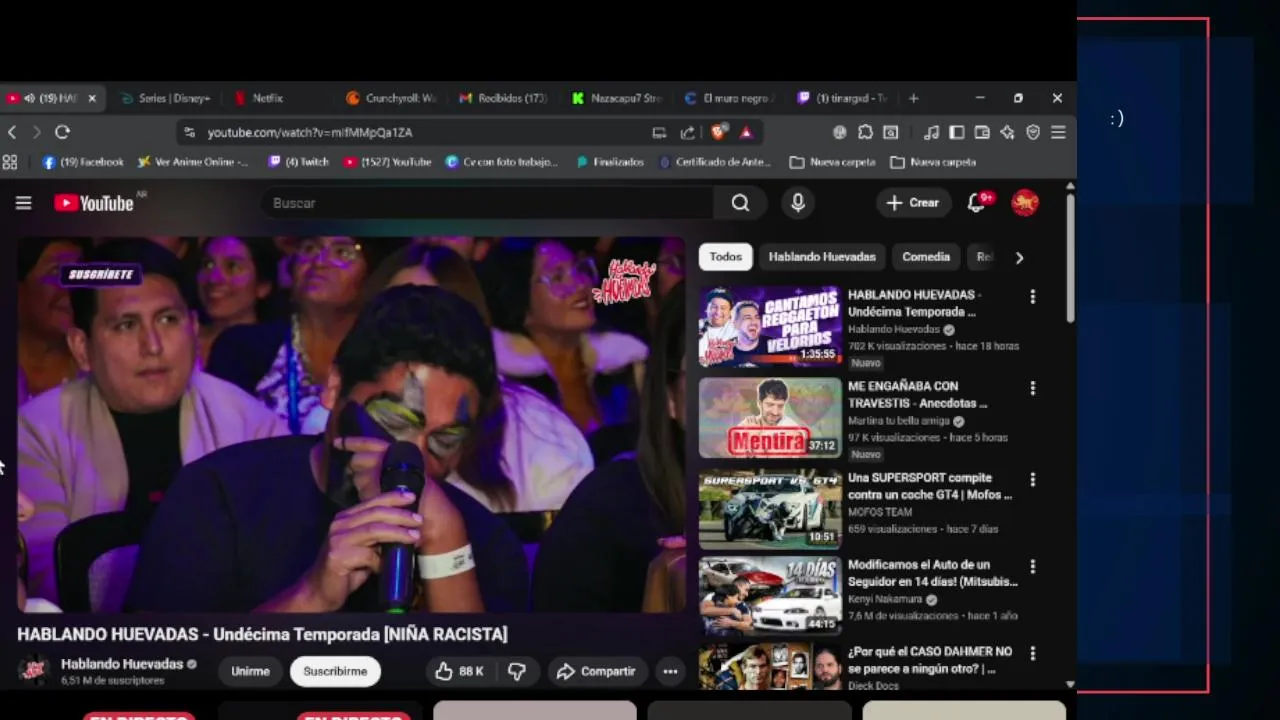Start voice search with the microphone icon
The width and height of the screenshot is (1280, 720).
tap(798, 203)
